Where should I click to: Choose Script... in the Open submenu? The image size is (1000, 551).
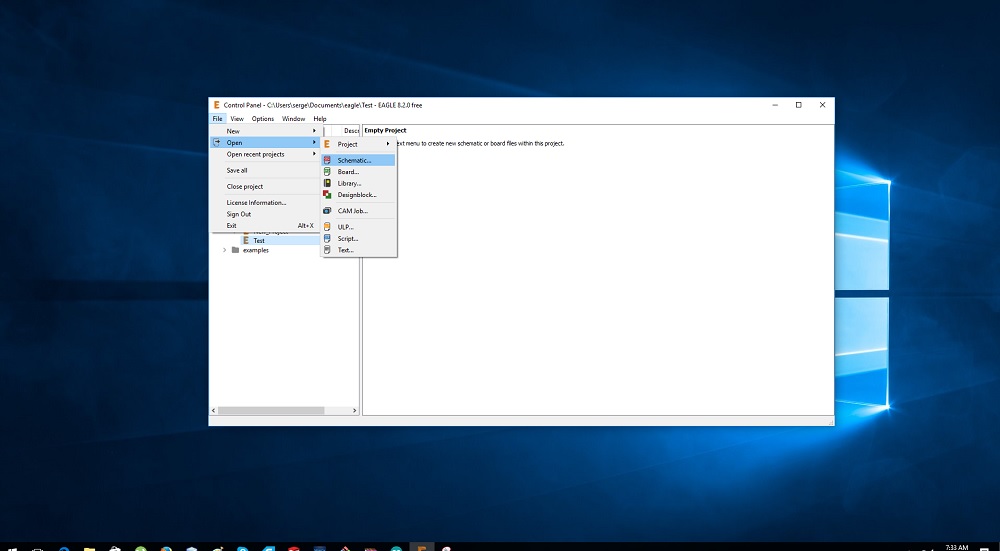click(358, 239)
